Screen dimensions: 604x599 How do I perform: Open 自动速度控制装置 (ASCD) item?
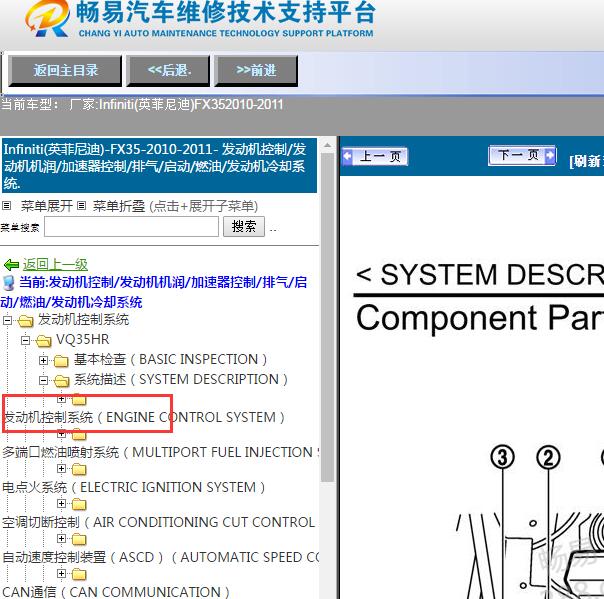point(160,557)
